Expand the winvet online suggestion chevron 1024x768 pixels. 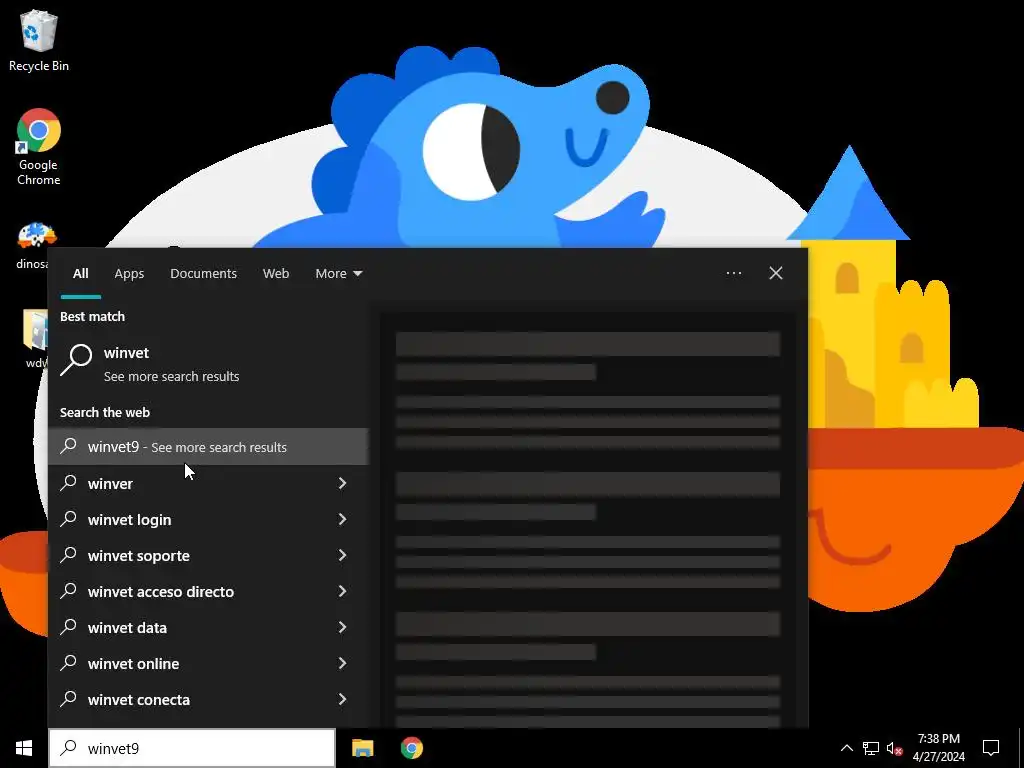coord(342,662)
